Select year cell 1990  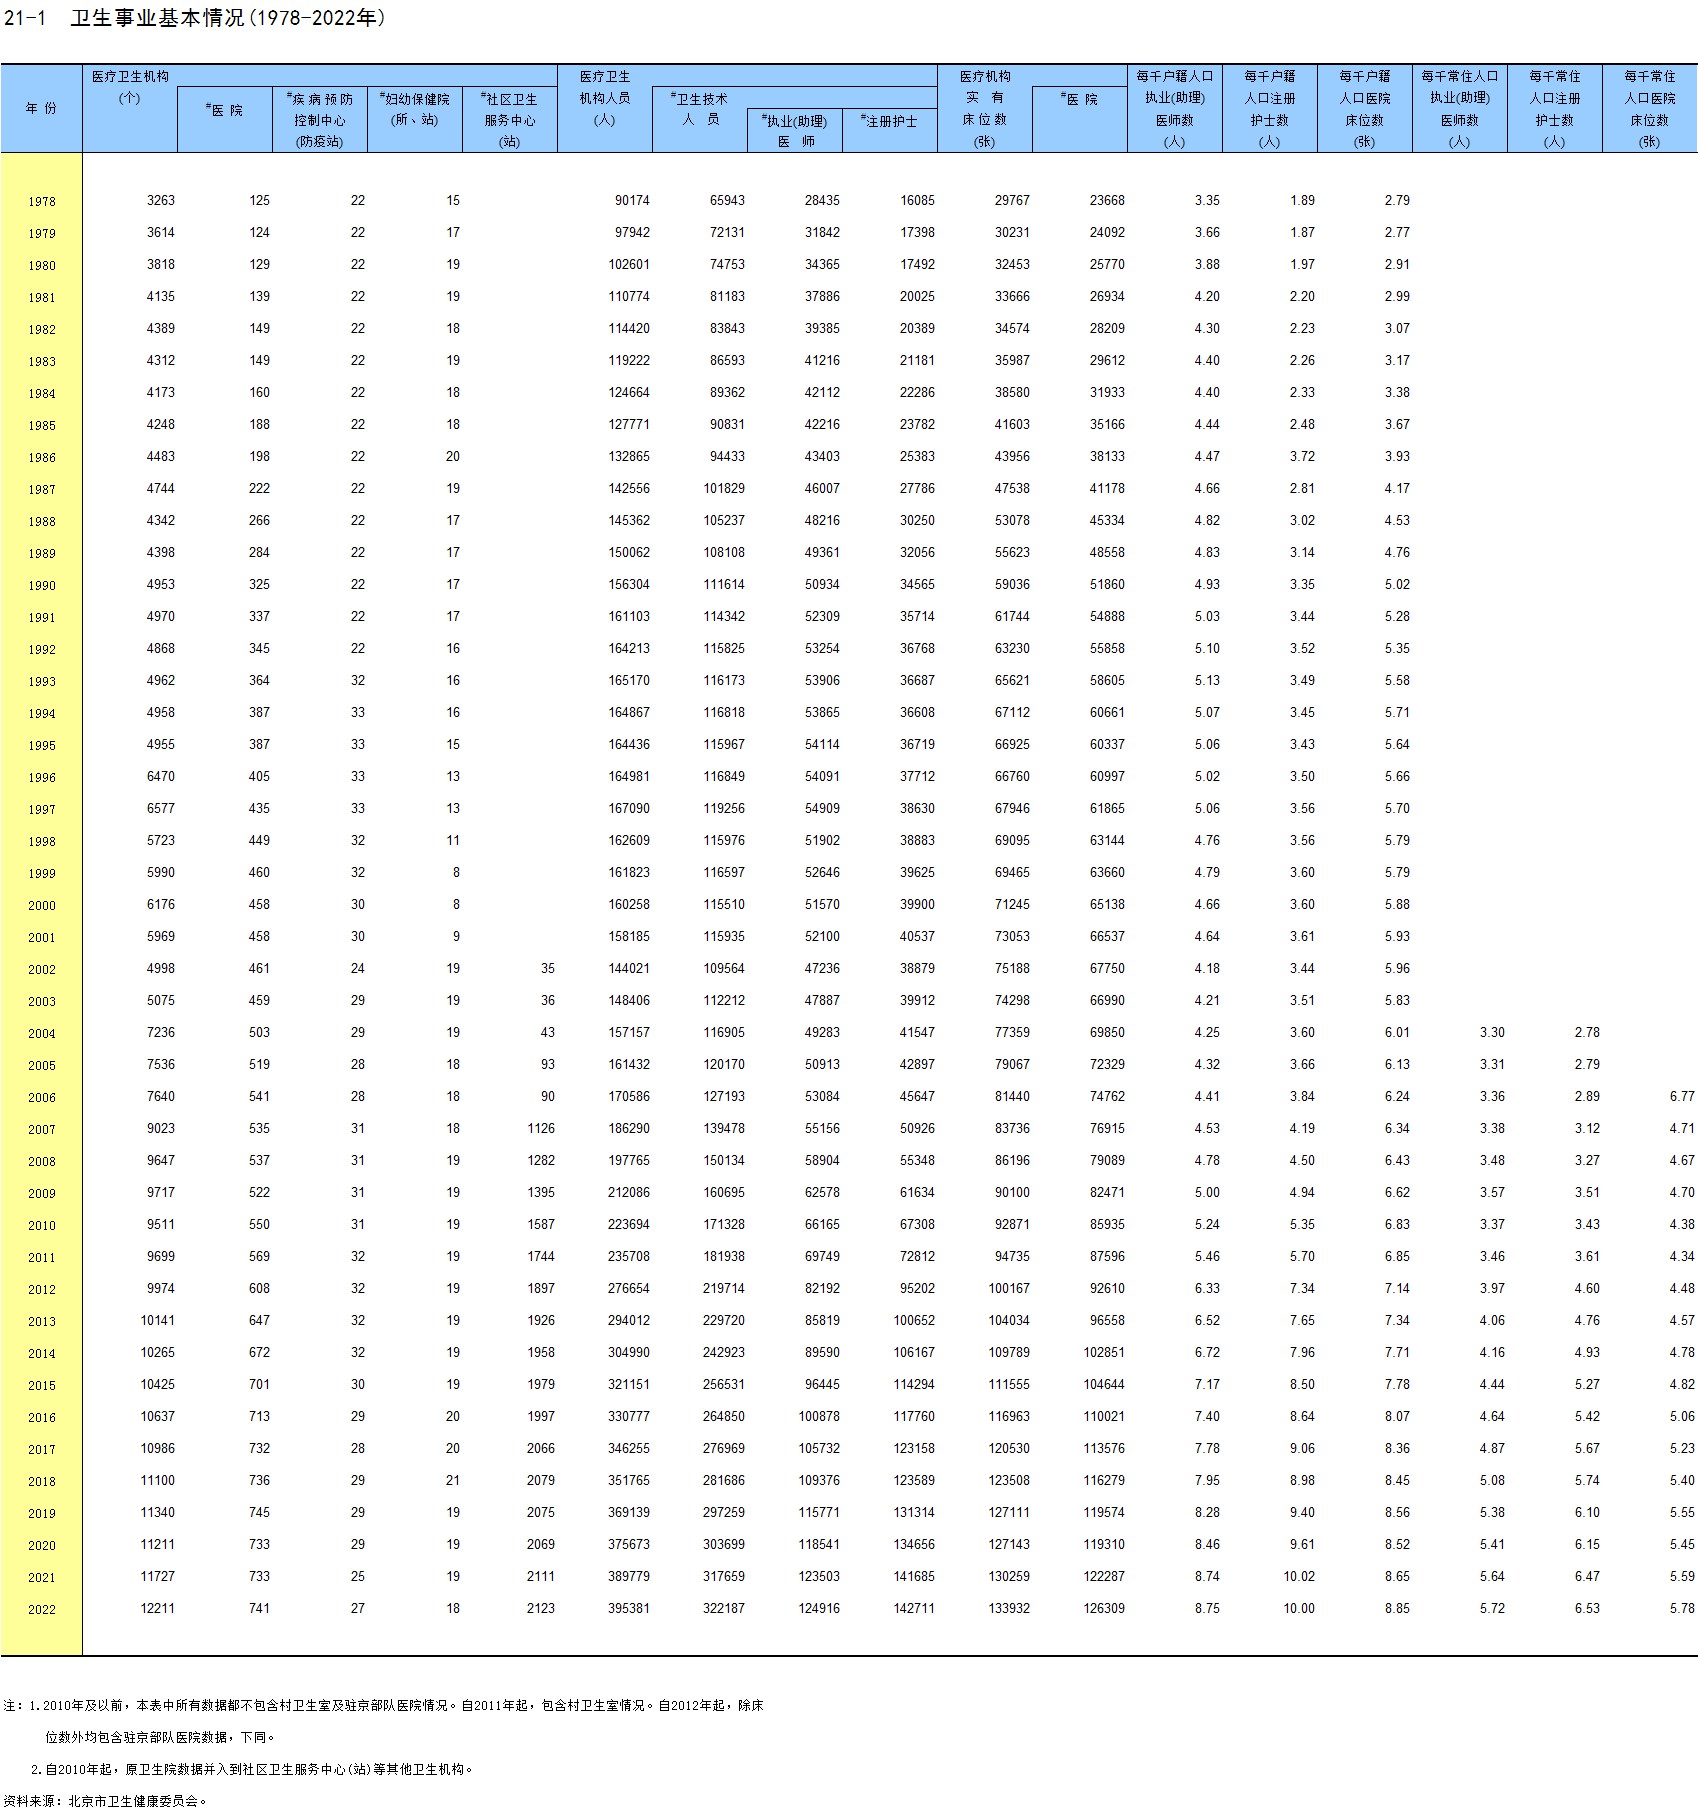click(x=42, y=586)
